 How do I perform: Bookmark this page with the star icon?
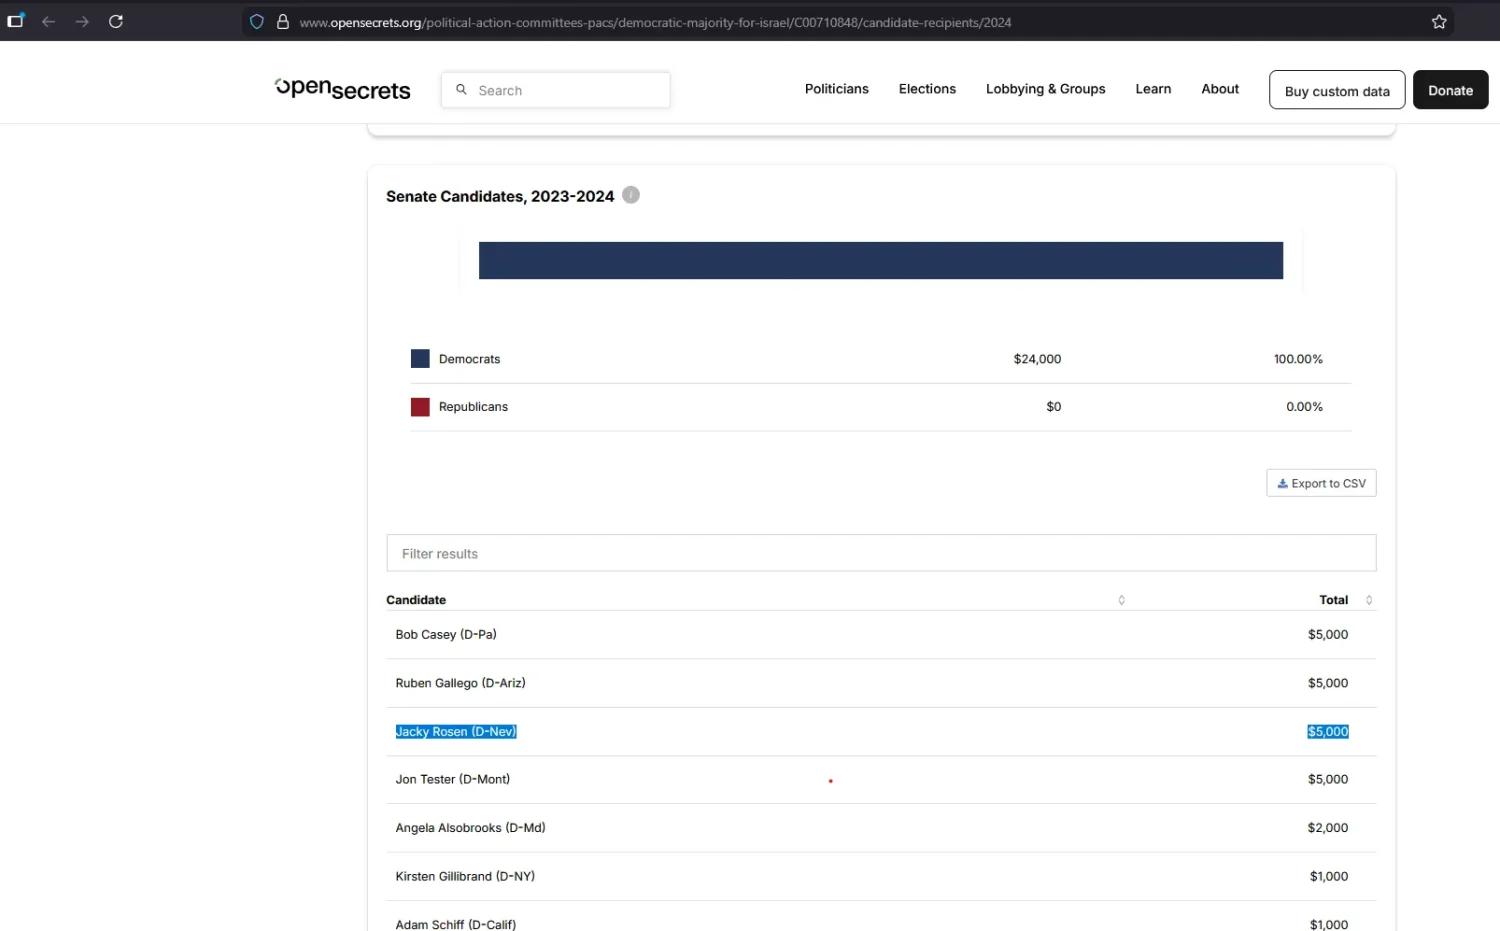pyautogui.click(x=1439, y=21)
